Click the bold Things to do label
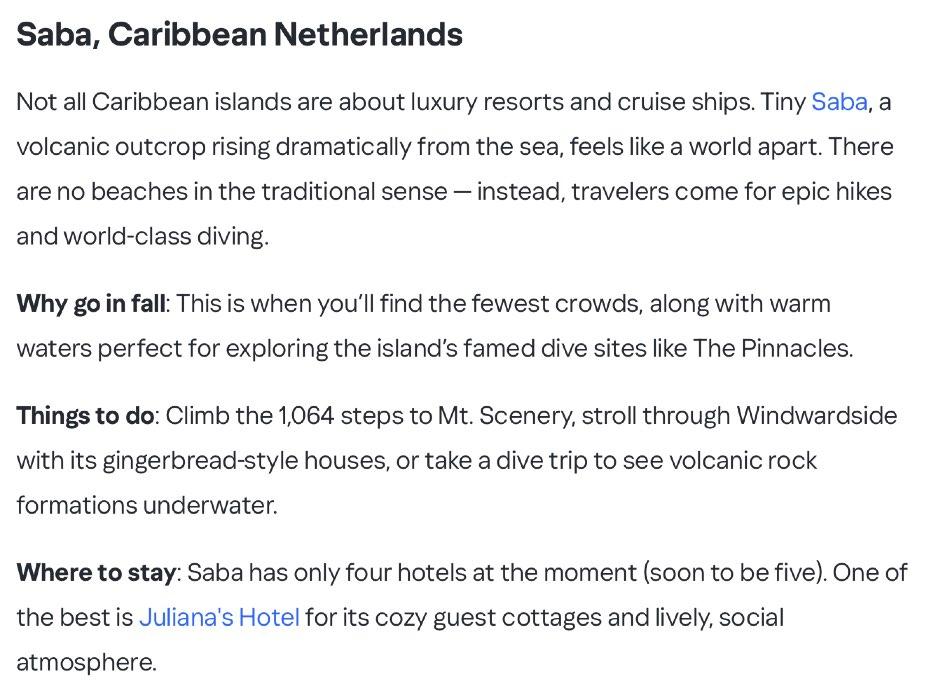The height and width of the screenshot is (688, 936). coord(85,416)
